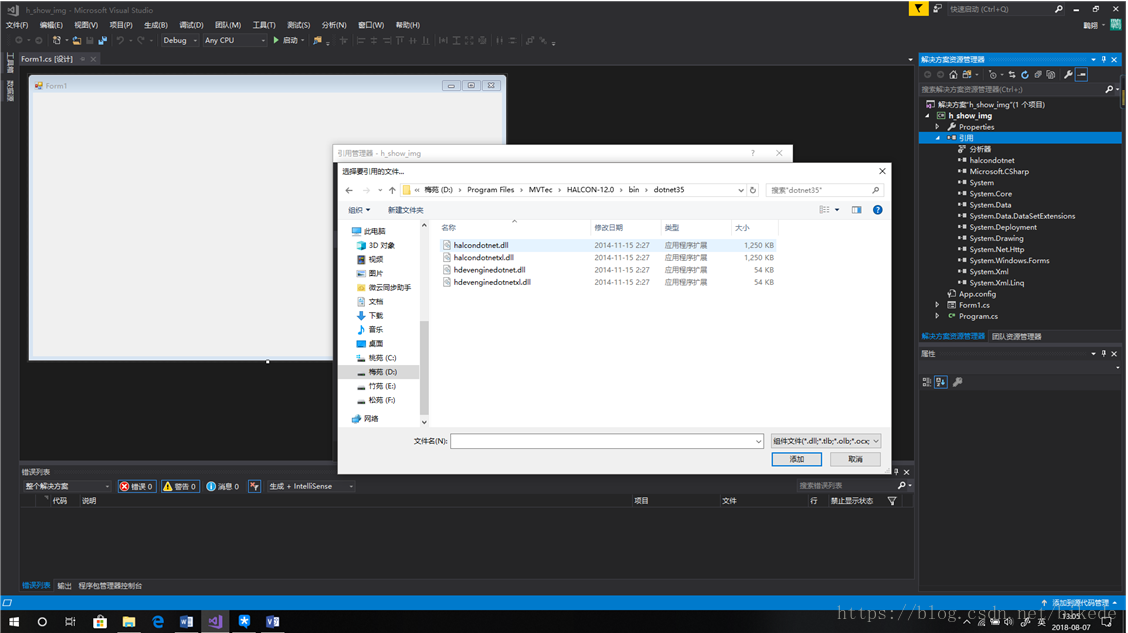Click the file name input field

[606, 441]
